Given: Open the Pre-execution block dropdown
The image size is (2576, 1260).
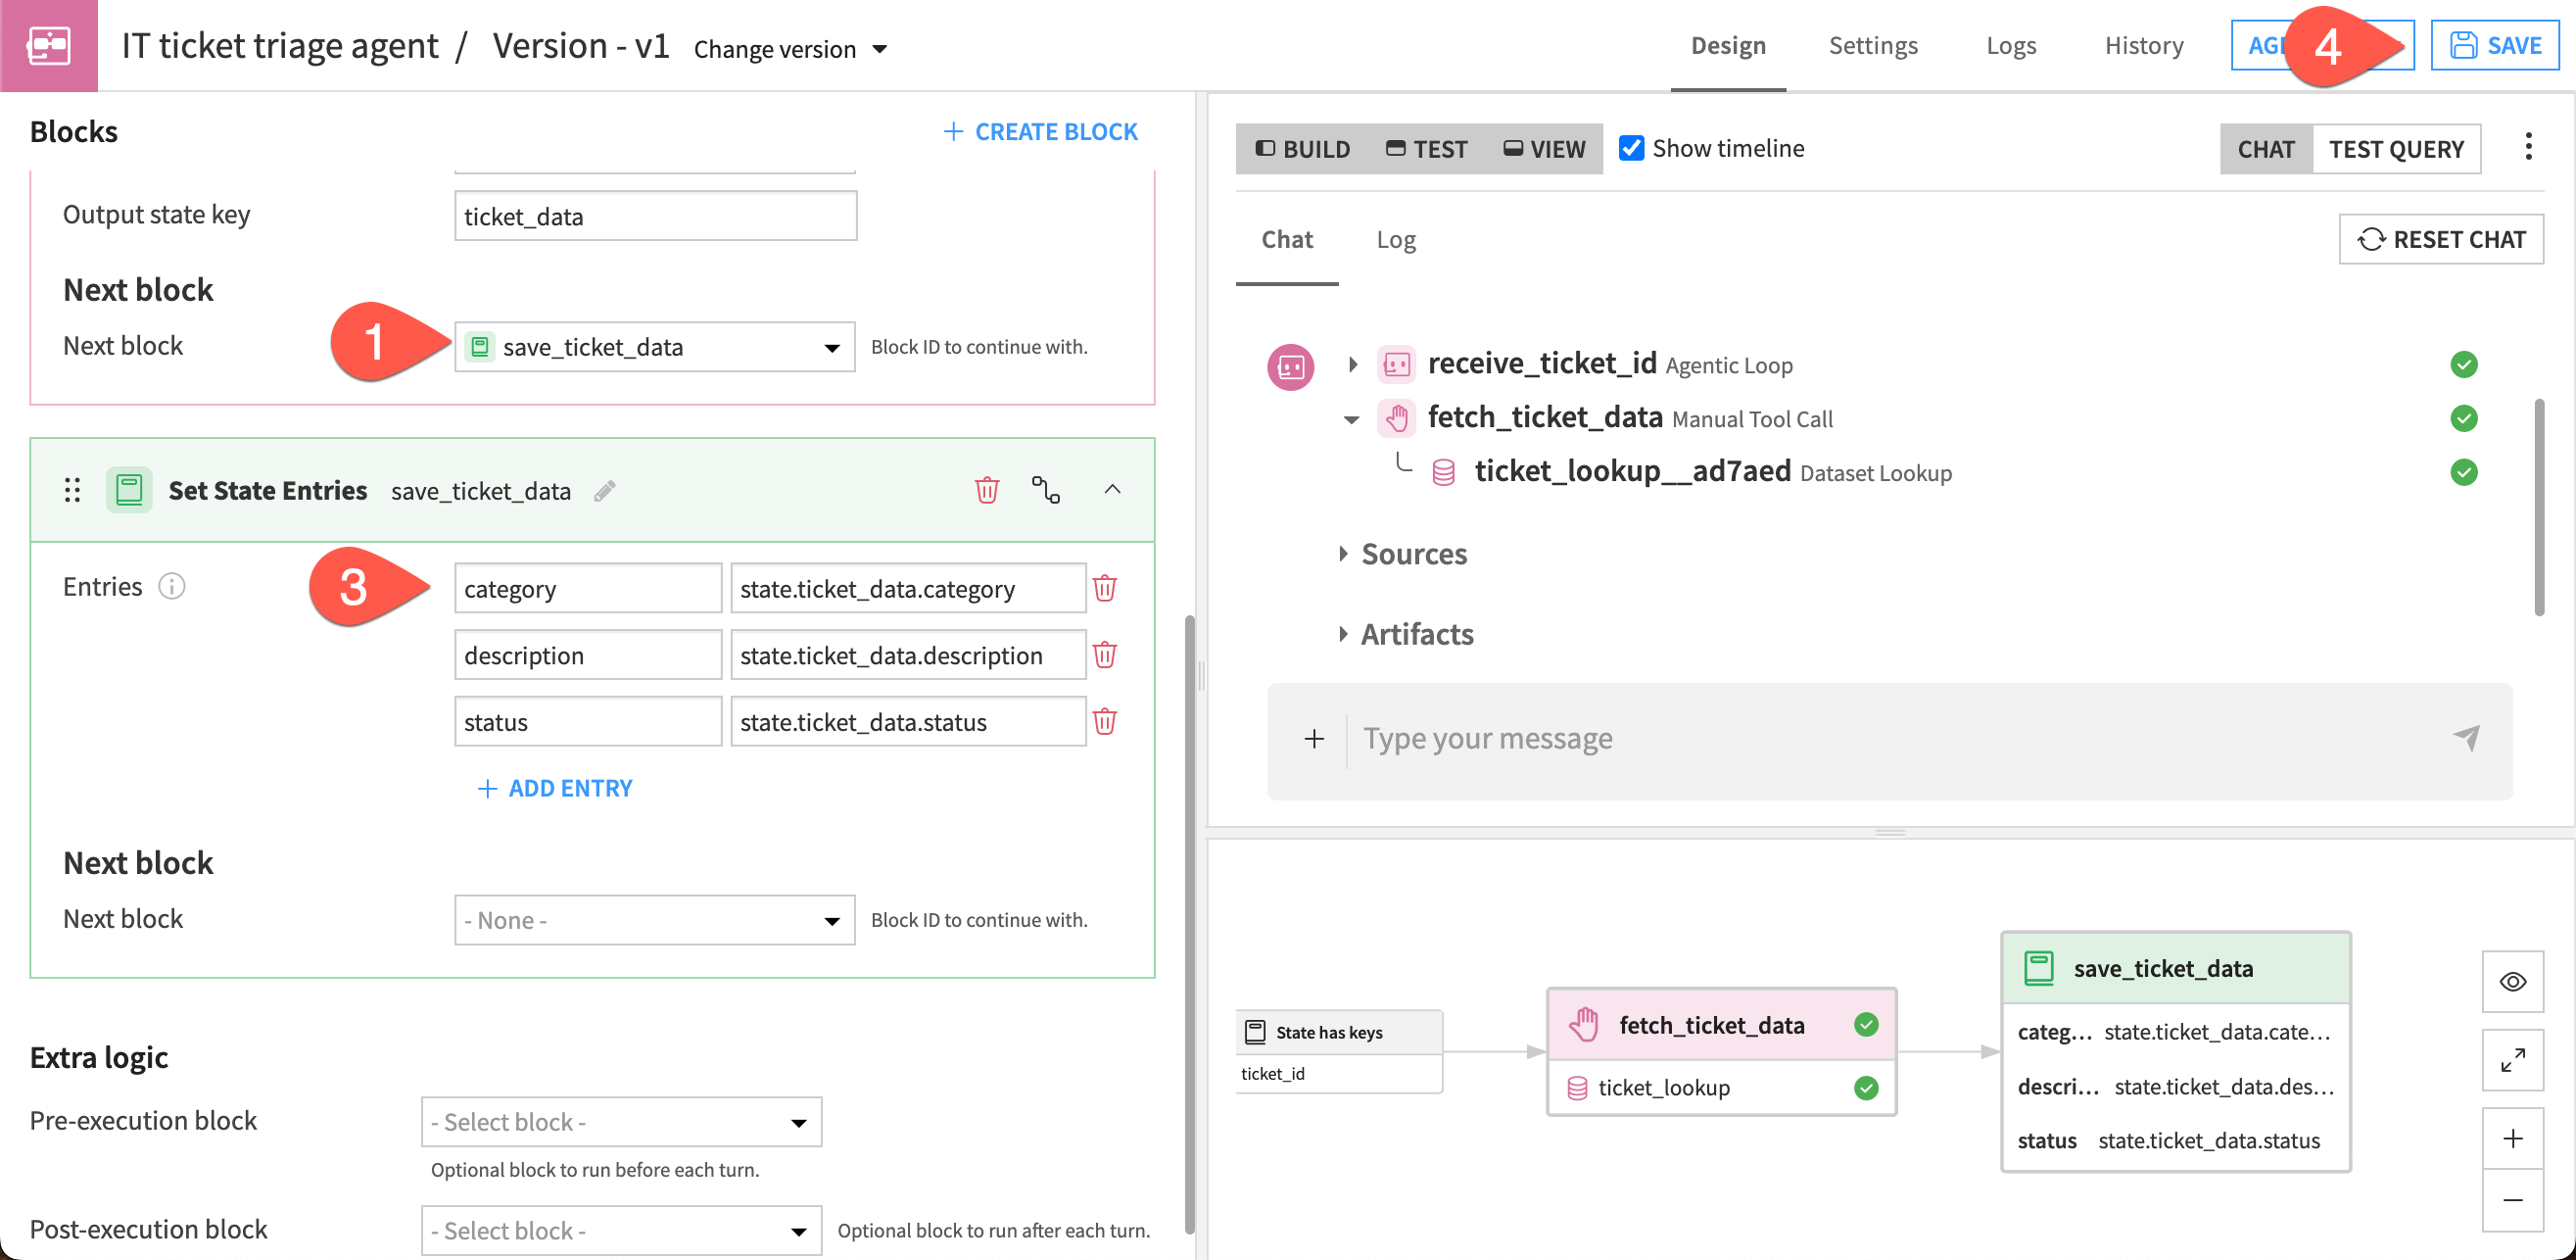Looking at the screenshot, I should pyautogui.click(x=621, y=1122).
